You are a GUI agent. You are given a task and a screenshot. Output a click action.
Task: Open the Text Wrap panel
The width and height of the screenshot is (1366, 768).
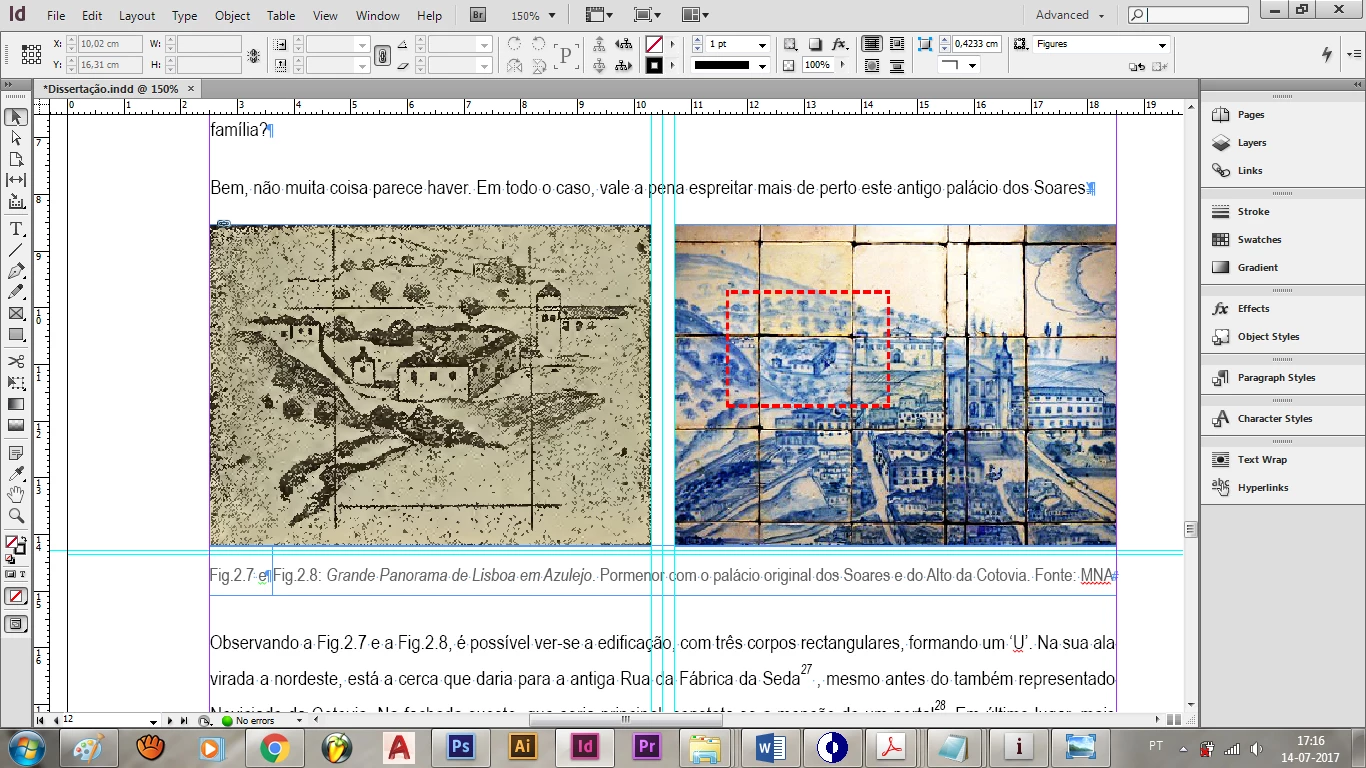(1262, 459)
